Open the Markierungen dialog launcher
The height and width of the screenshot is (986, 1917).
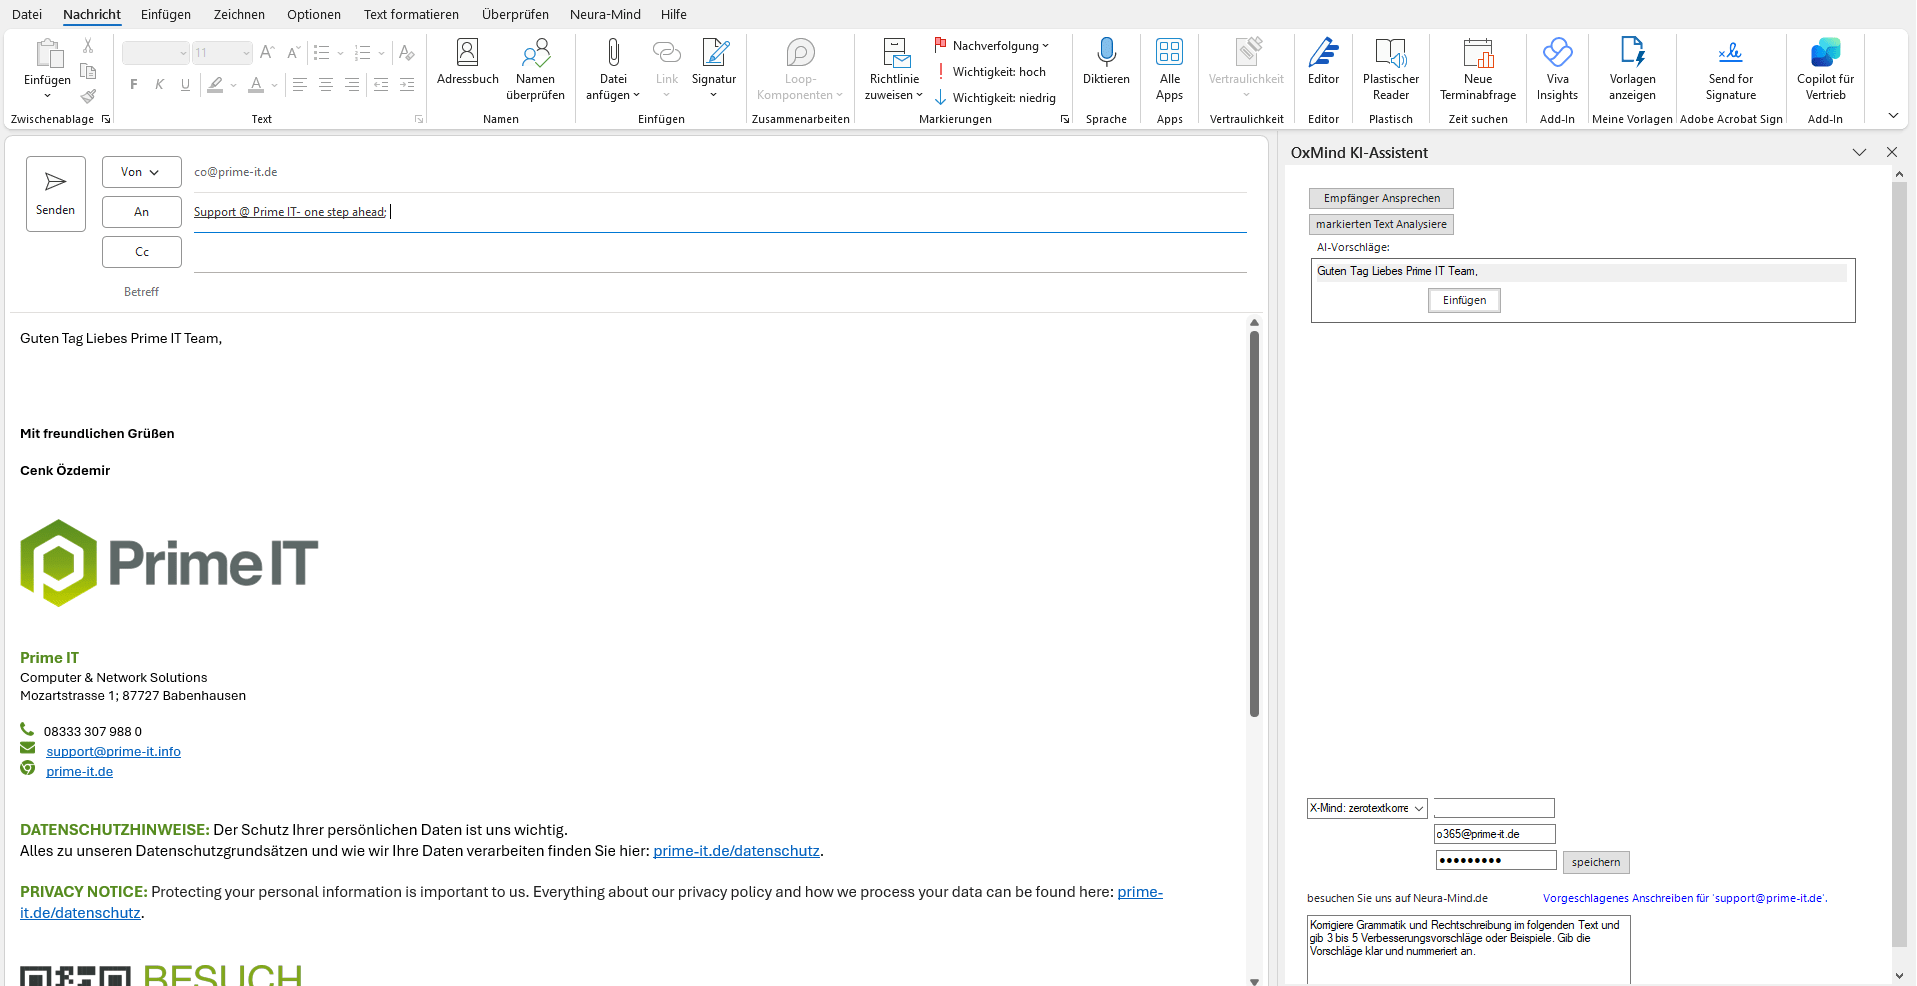pyautogui.click(x=1065, y=119)
